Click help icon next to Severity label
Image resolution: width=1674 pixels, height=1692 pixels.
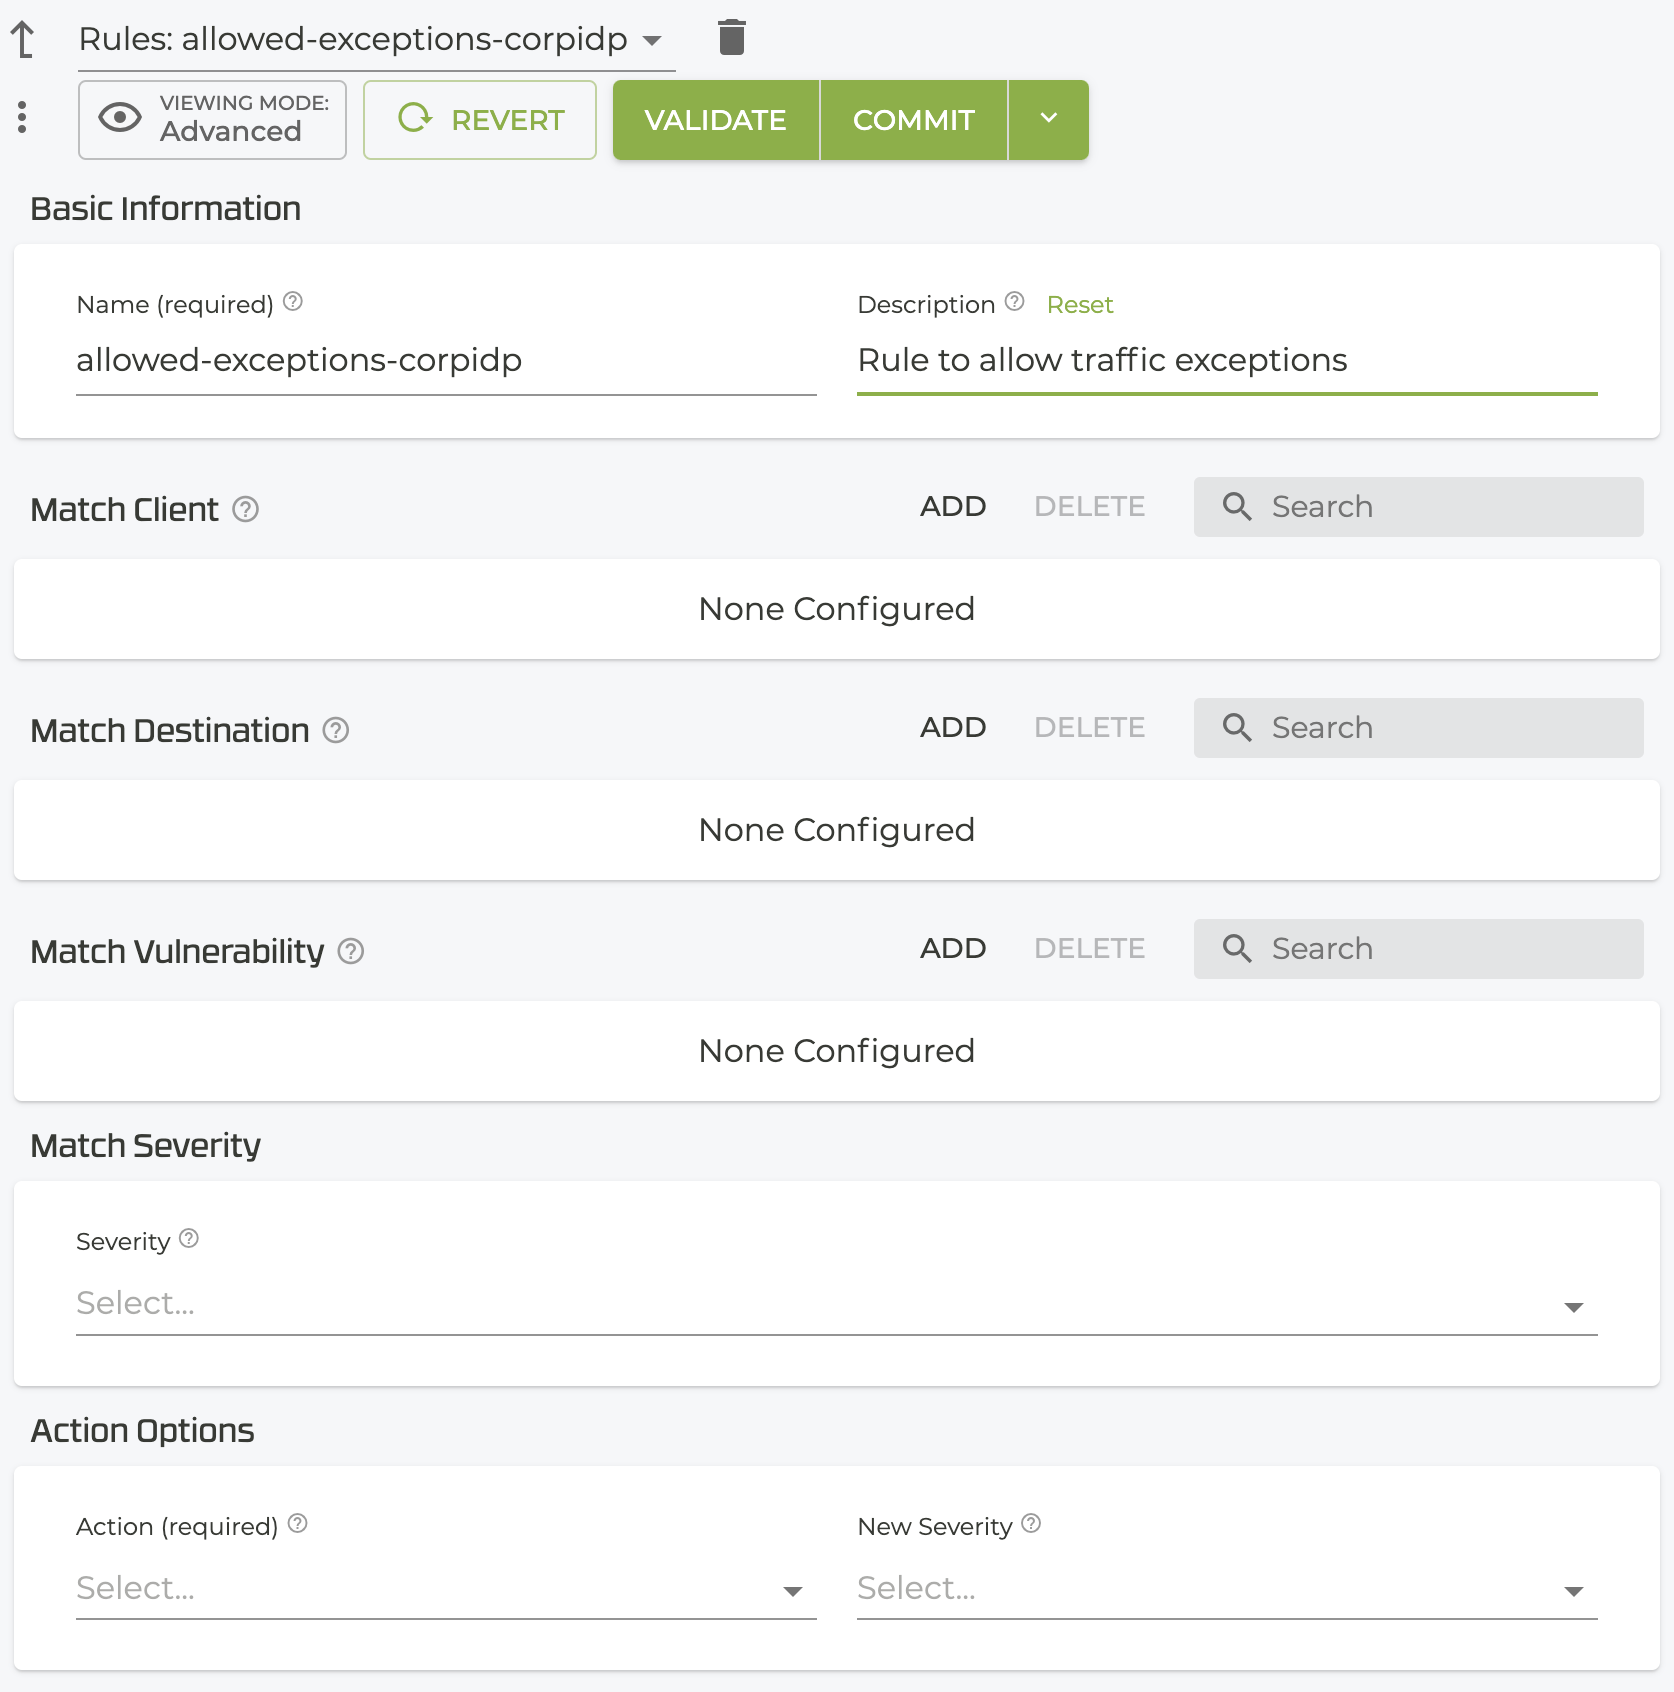[189, 1239]
